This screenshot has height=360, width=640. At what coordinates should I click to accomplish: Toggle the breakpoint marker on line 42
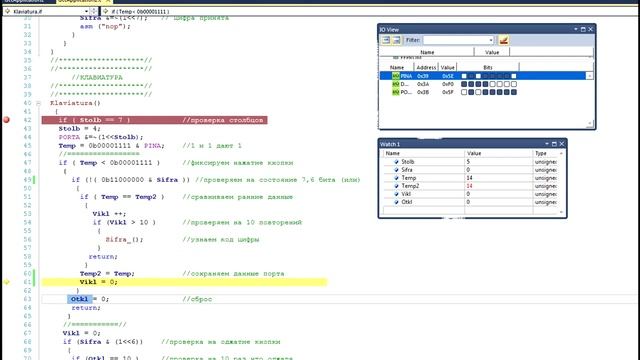(6, 120)
